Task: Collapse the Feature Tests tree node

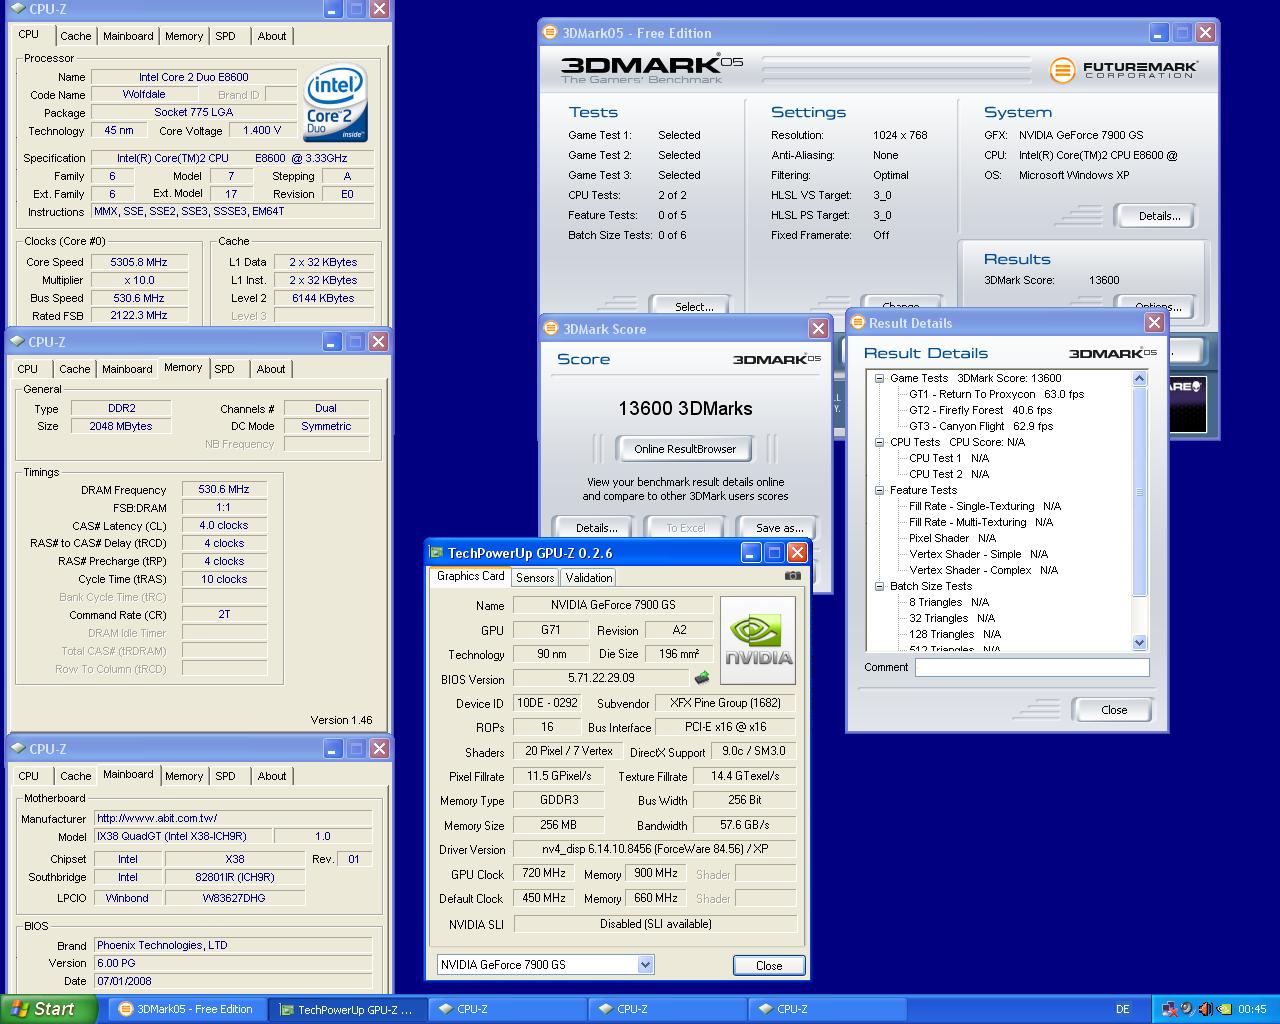Action: 879,490
